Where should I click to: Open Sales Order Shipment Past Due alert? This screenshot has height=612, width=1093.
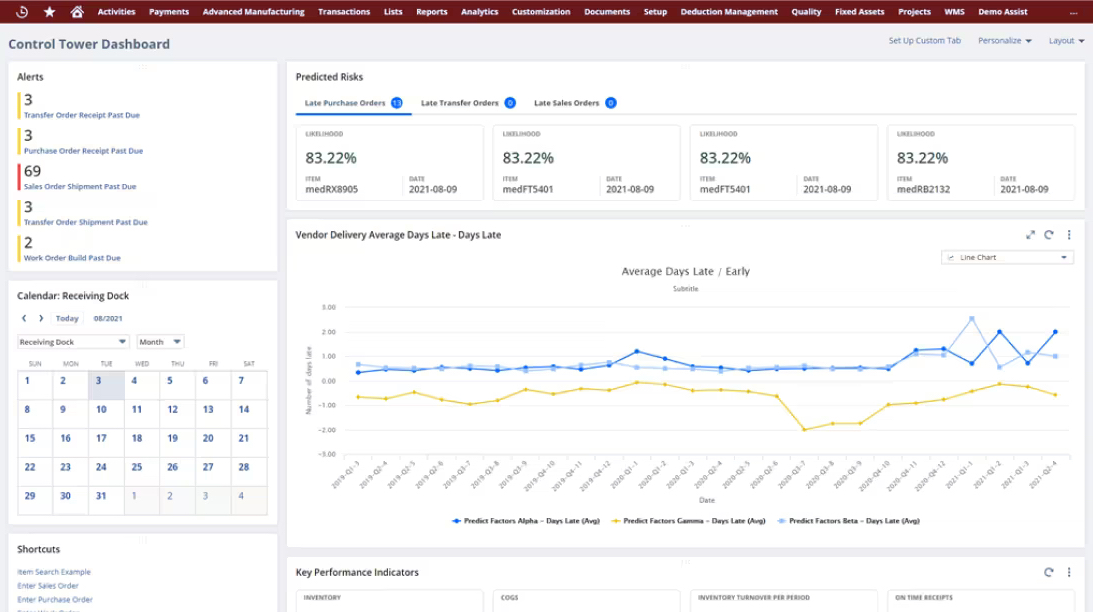80,187
